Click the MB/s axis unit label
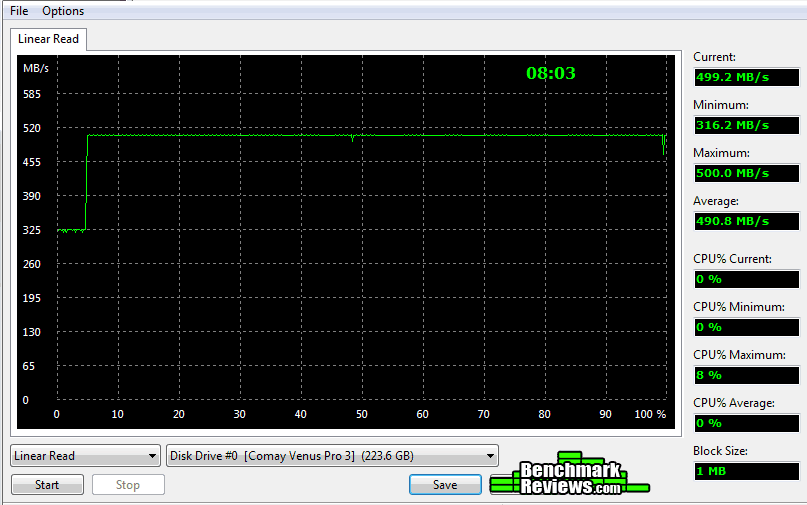The height and width of the screenshot is (505, 807). [36, 68]
